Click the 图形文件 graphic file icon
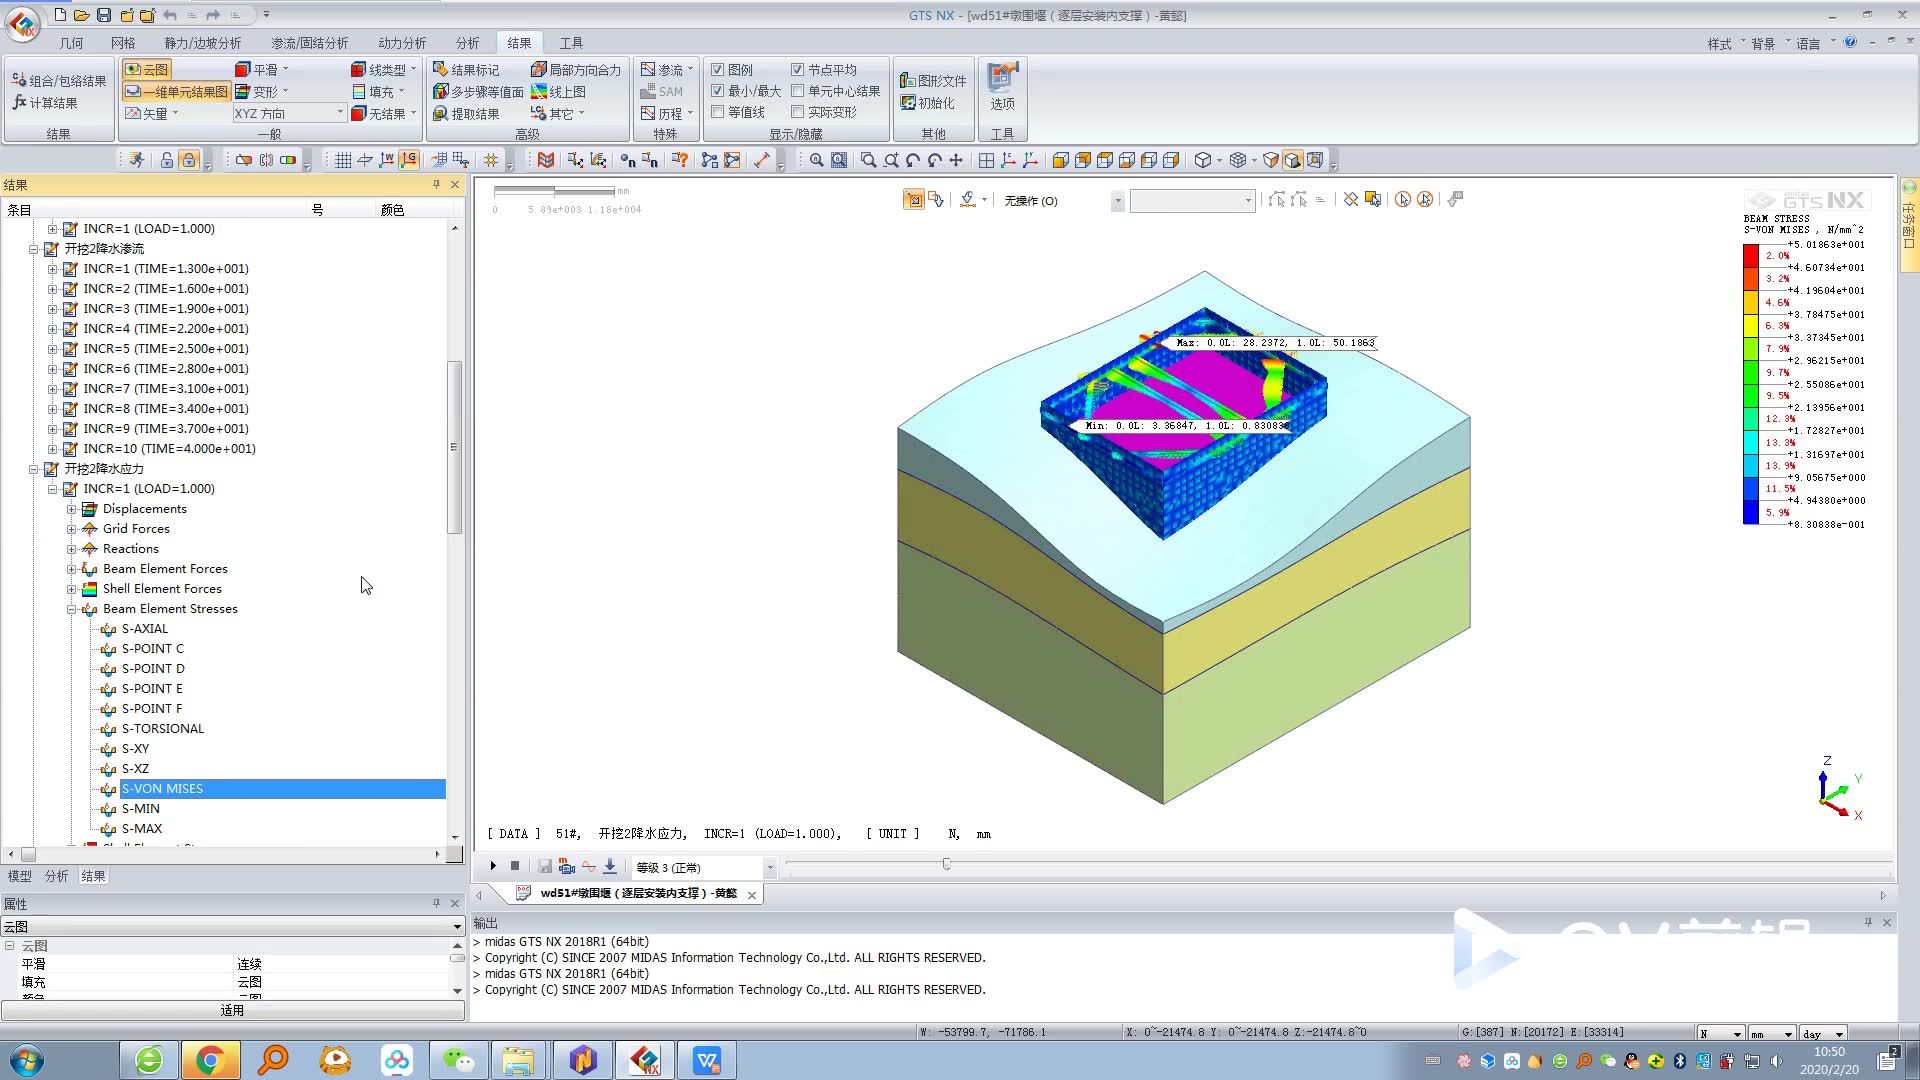The height and width of the screenshot is (1080, 1920). [908, 81]
